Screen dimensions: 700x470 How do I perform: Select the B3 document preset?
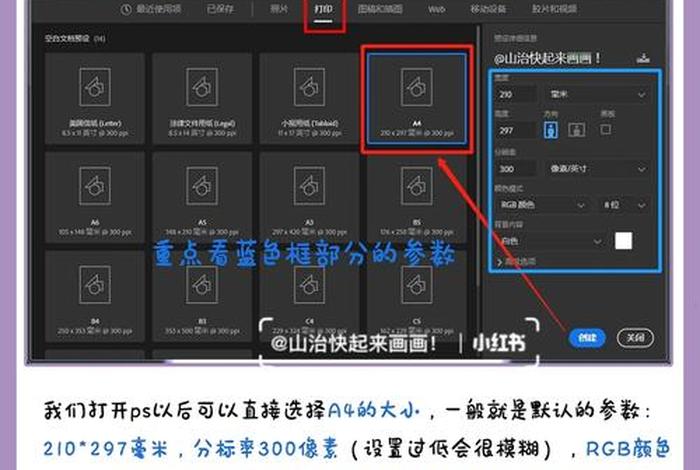(202, 296)
